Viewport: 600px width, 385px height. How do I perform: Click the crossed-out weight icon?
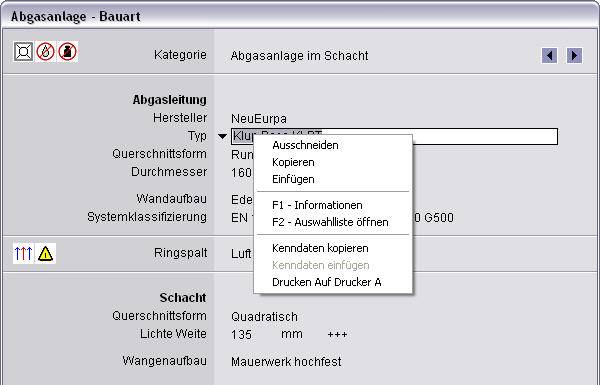point(68,52)
